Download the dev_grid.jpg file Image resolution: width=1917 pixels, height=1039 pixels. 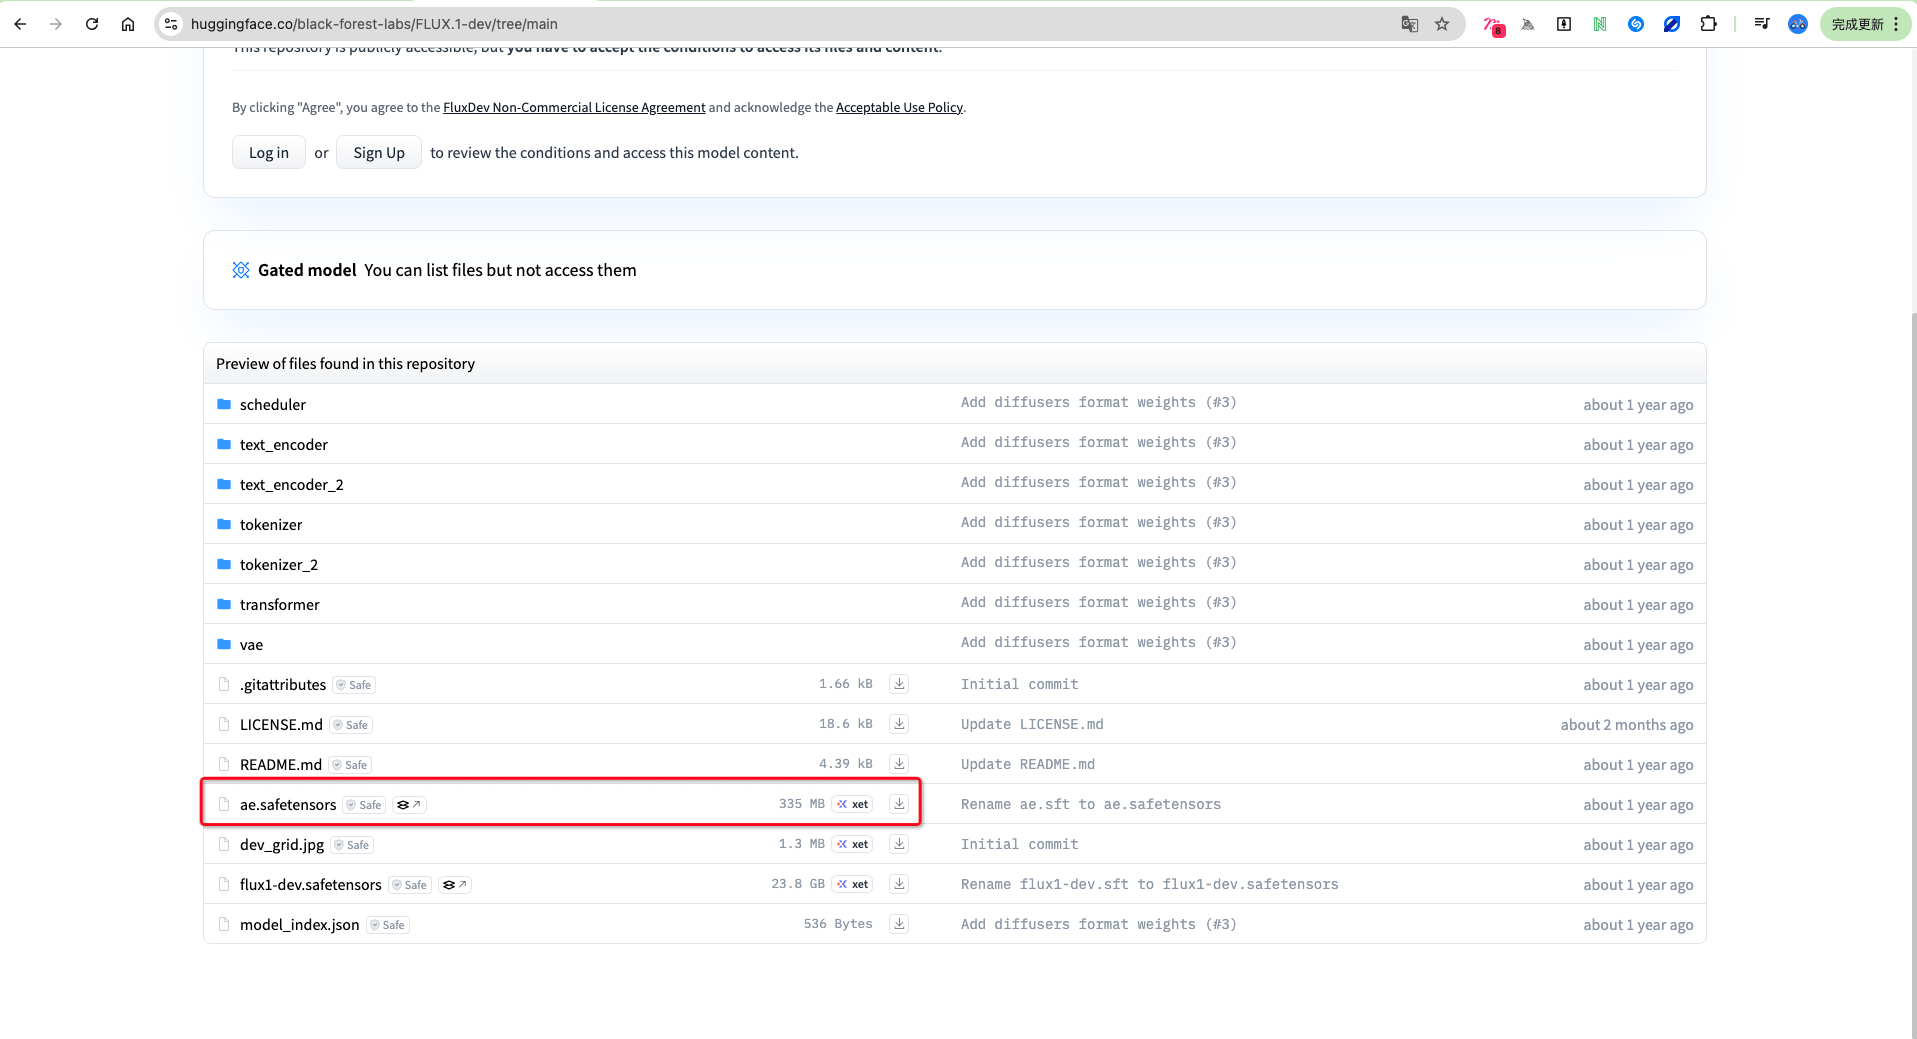(899, 844)
